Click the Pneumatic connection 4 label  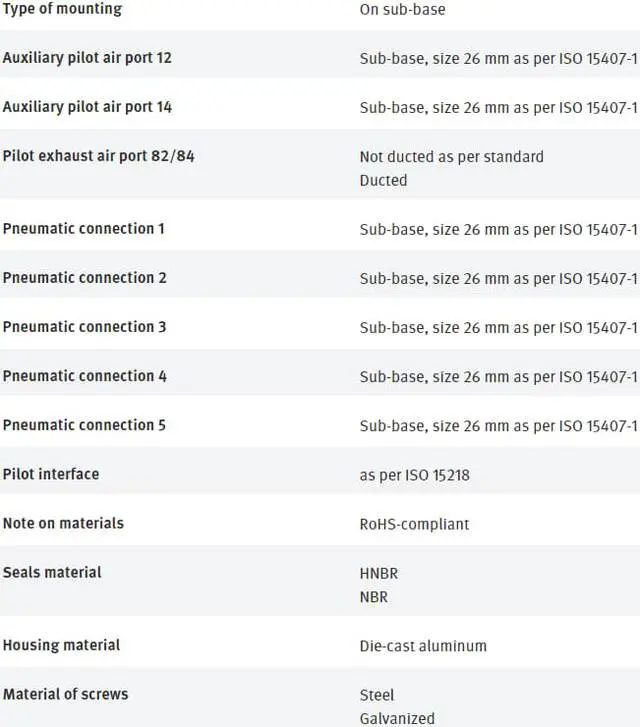(x=84, y=376)
